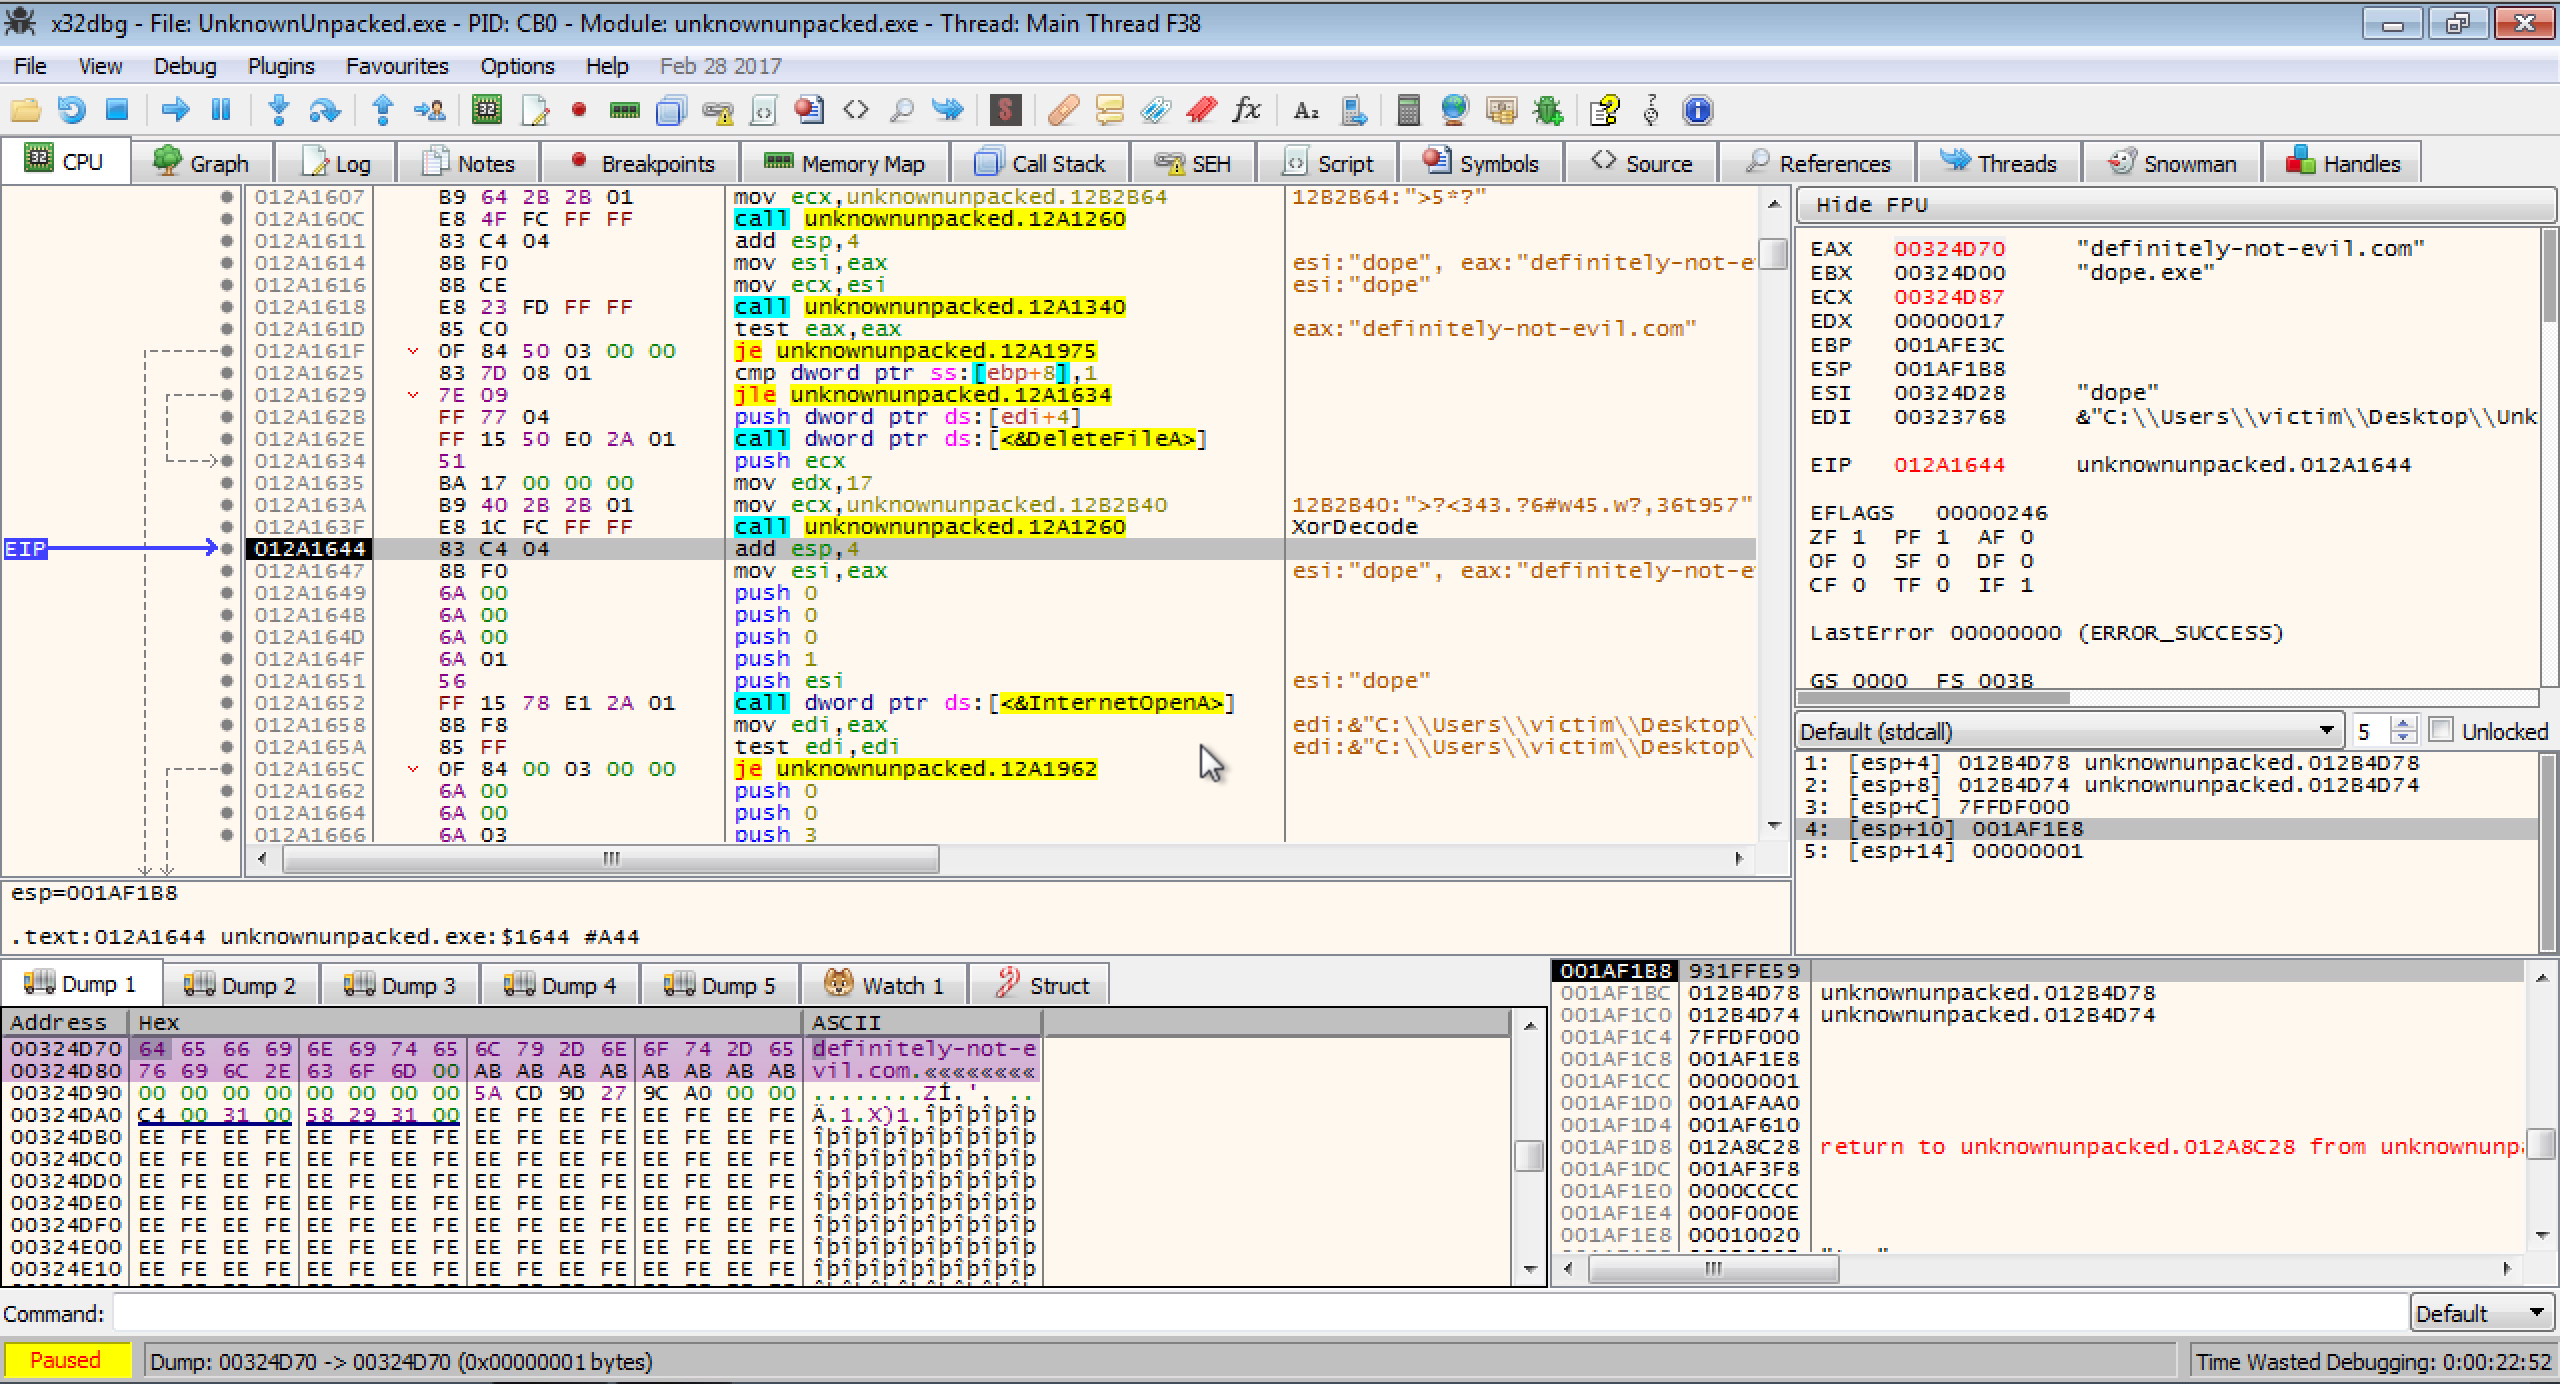Open the About info icon
The height and width of the screenshot is (1384, 2560).
[x=1697, y=110]
